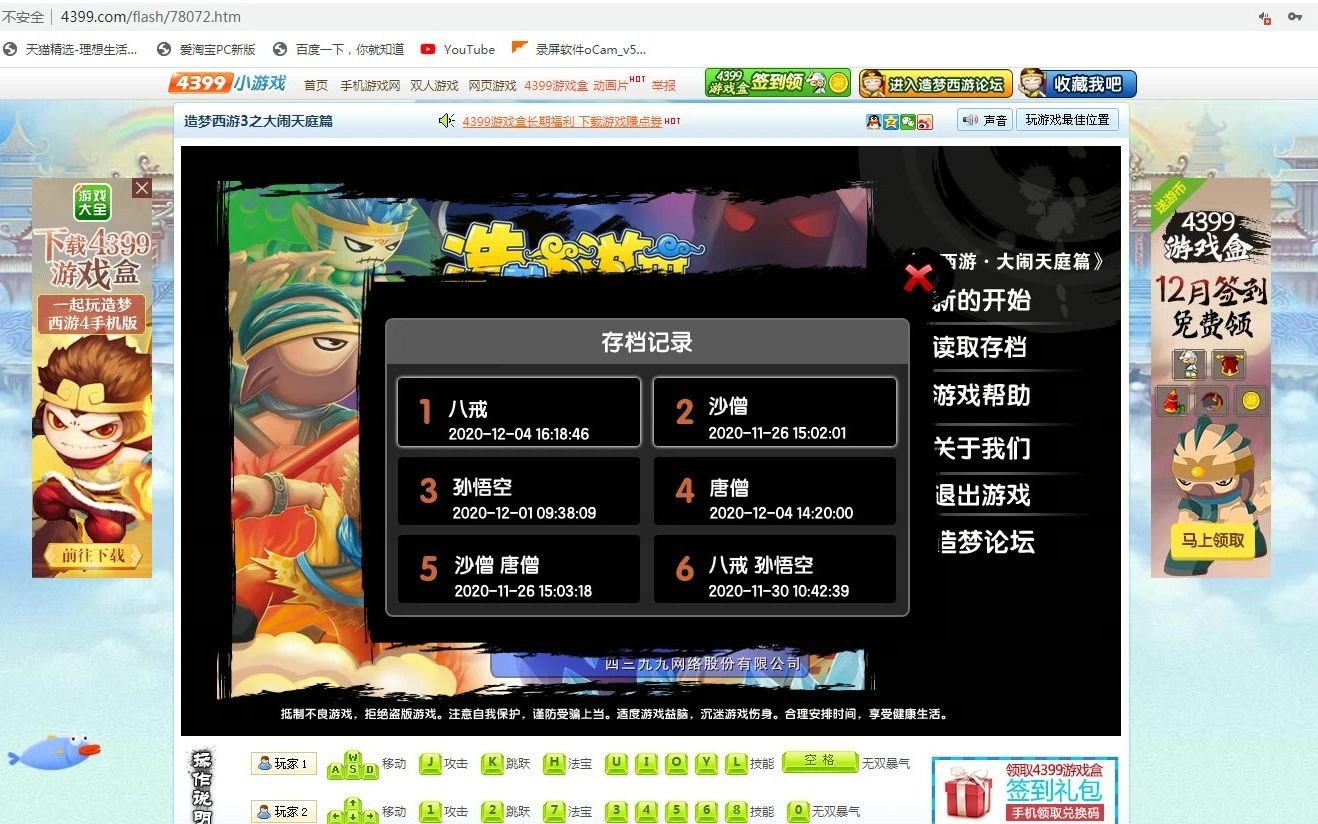
Task: Open 天猫精选 bookmark
Action: point(72,49)
